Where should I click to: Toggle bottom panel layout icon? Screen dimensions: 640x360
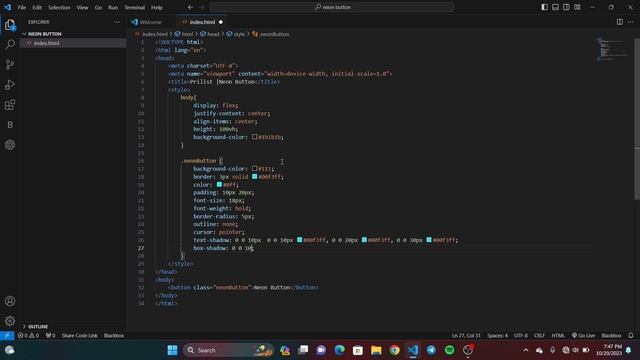click(556, 7)
